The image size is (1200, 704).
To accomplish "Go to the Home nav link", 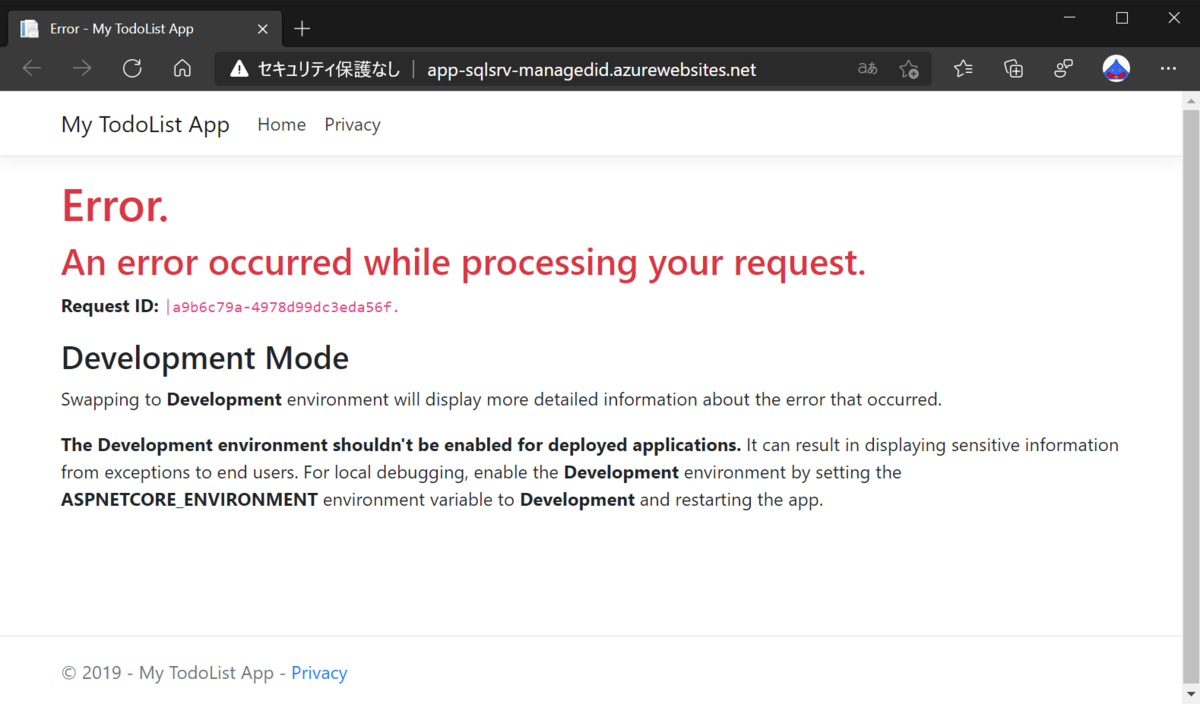I will pyautogui.click(x=282, y=125).
